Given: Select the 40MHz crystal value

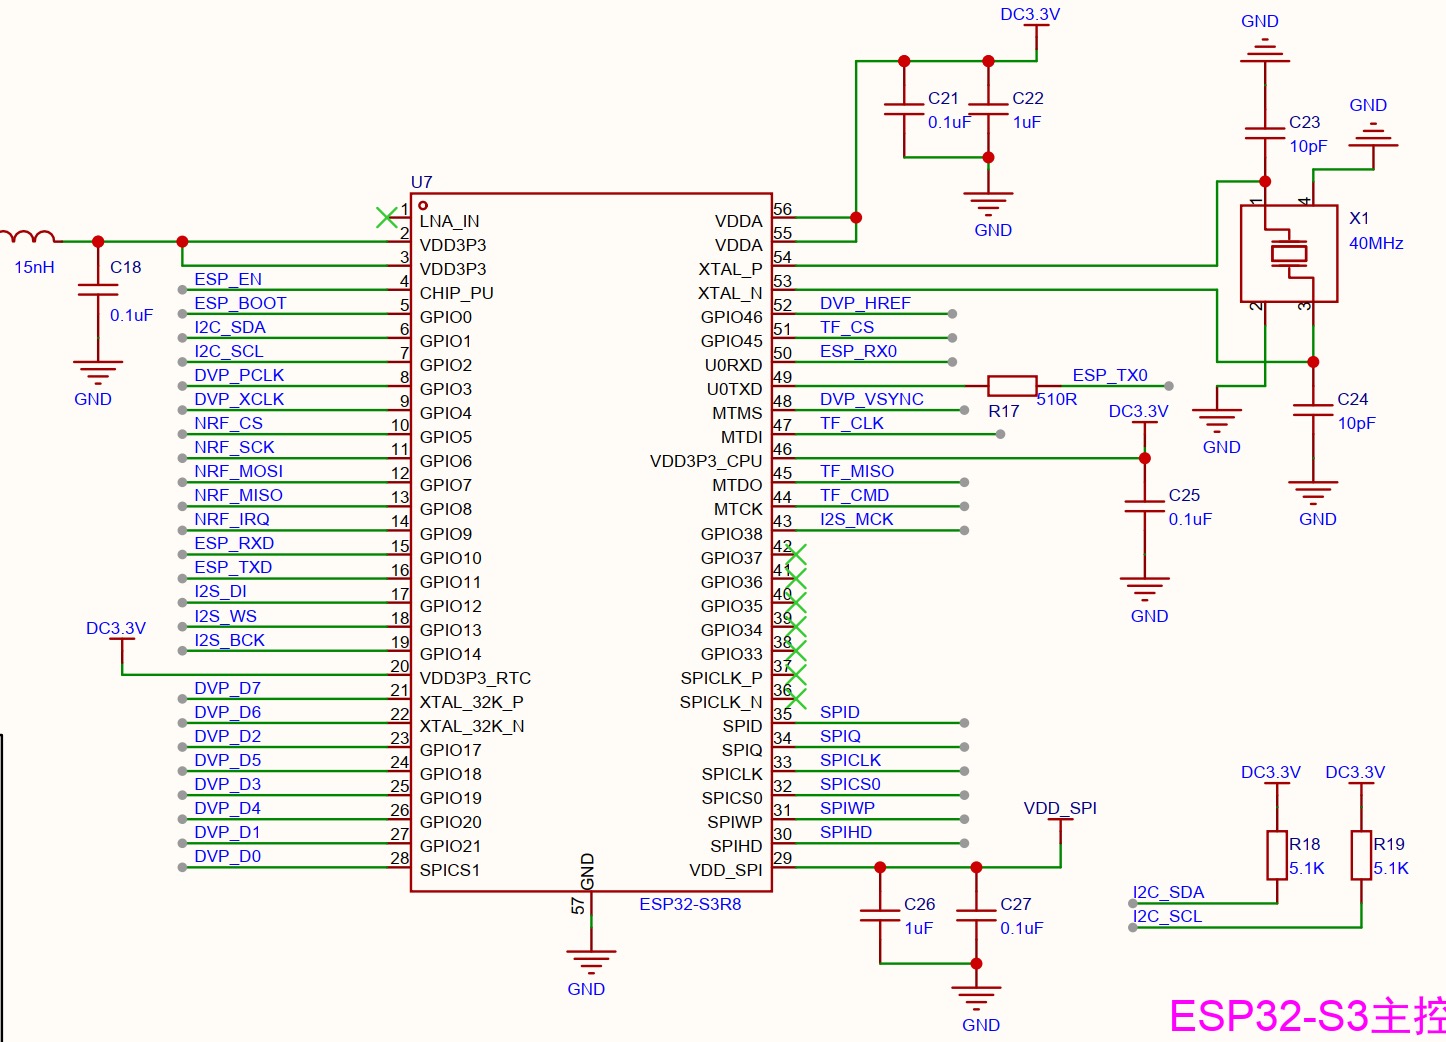Looking at the screenshot, I should [x=1376, y=243].
